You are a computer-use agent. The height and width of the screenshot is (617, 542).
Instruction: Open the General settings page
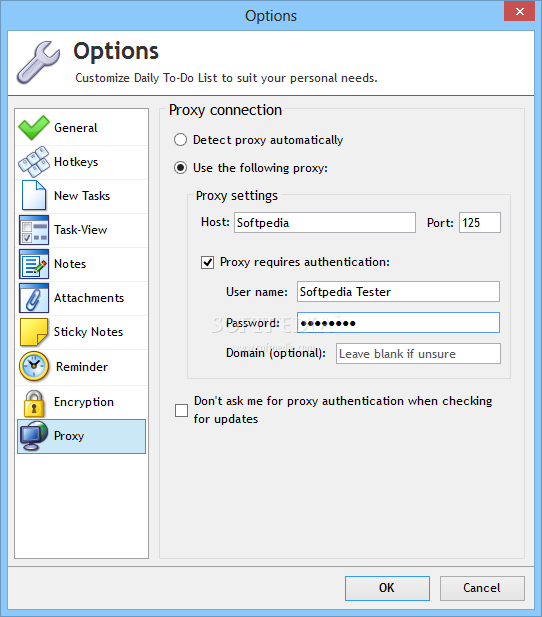(81, 128)
